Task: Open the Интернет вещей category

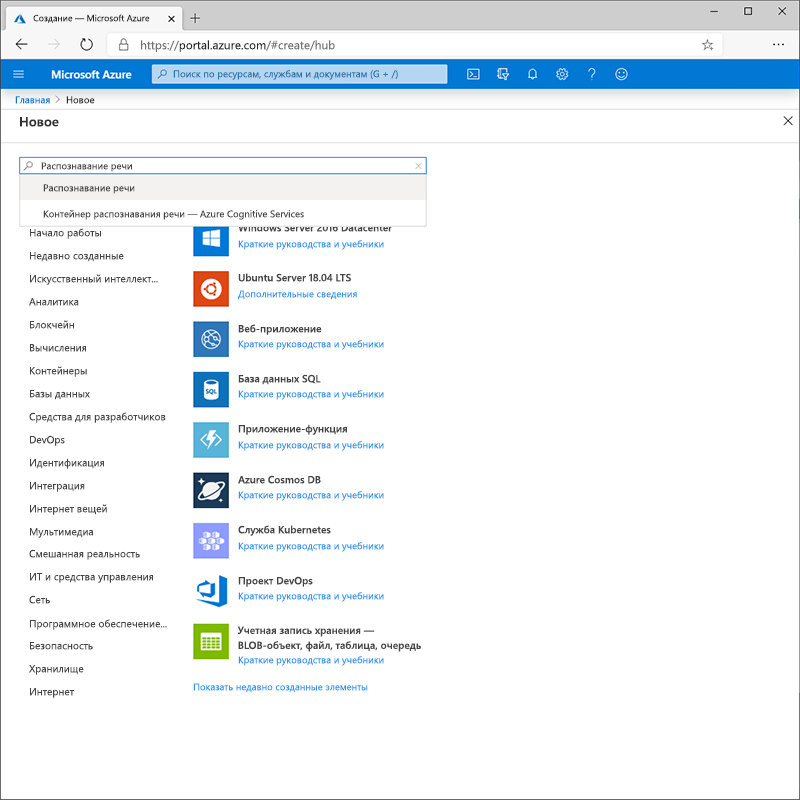Action: tap(68, 508)
